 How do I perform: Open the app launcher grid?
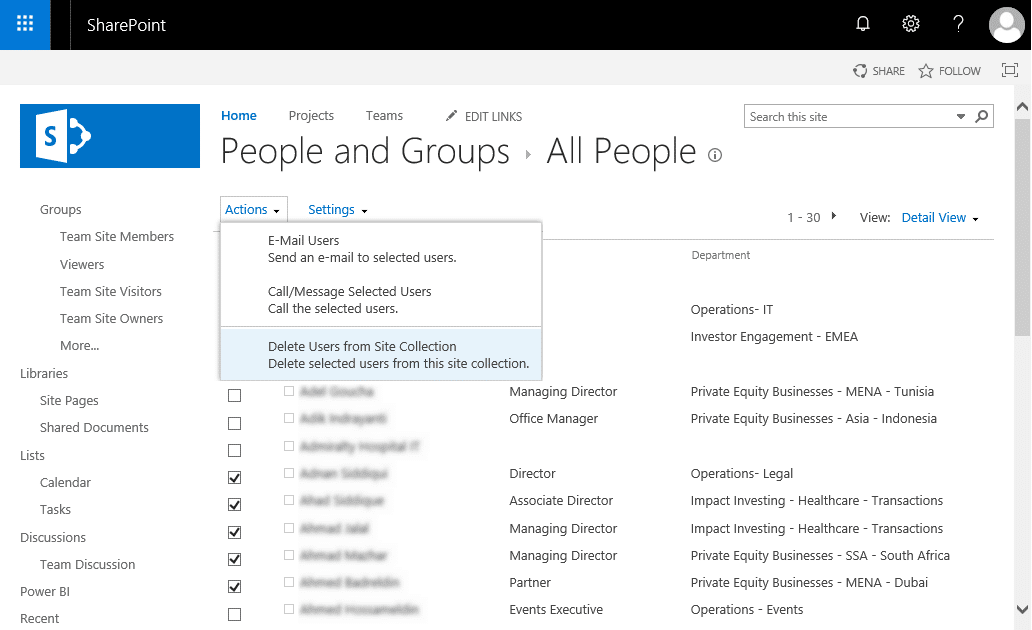click(24, 24)
